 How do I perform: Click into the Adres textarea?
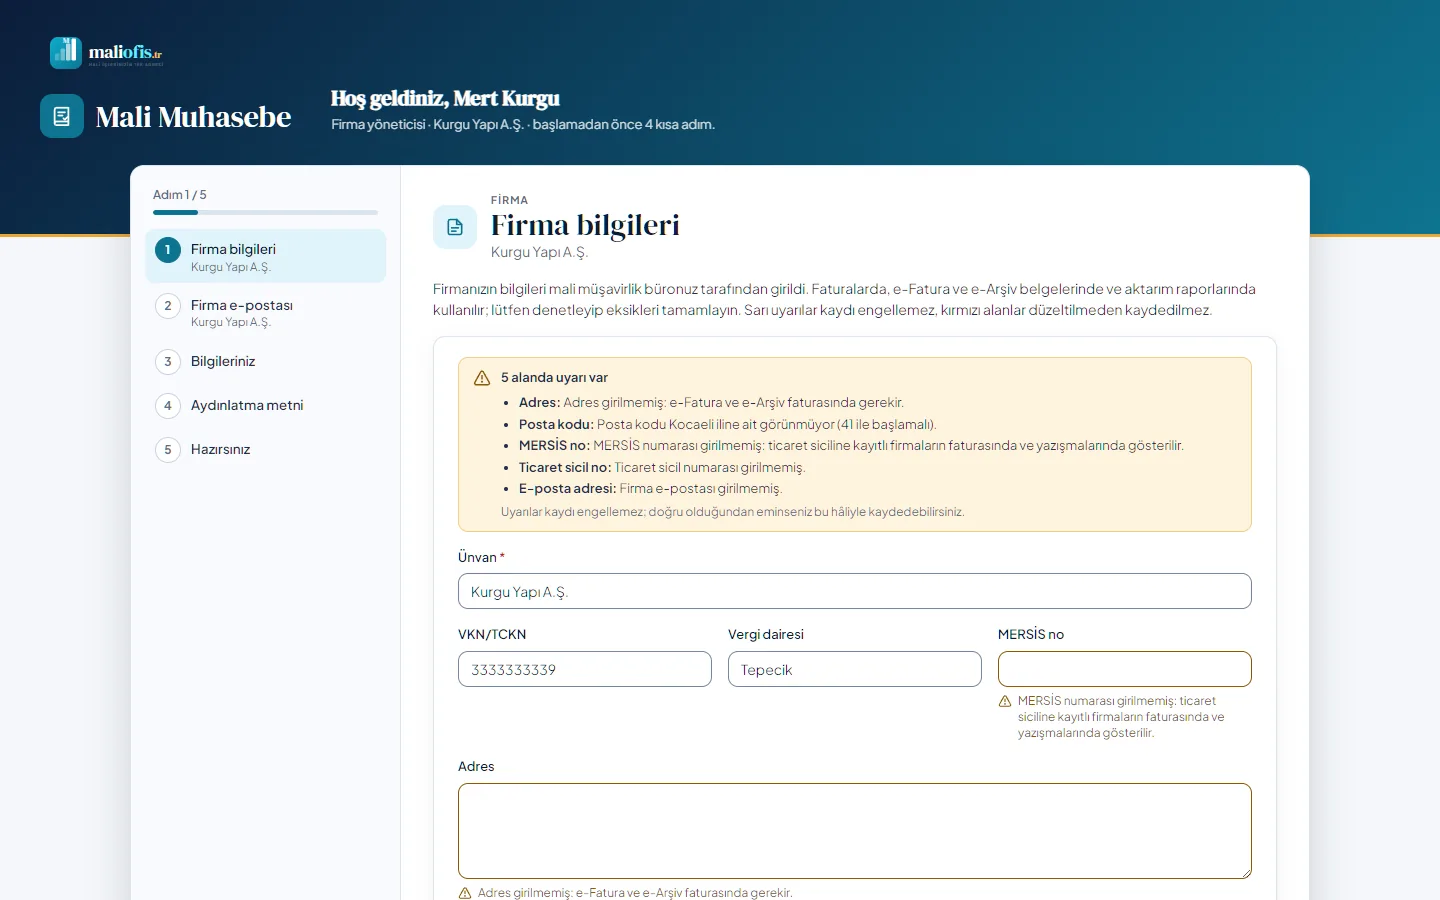(x=855, y=831)
